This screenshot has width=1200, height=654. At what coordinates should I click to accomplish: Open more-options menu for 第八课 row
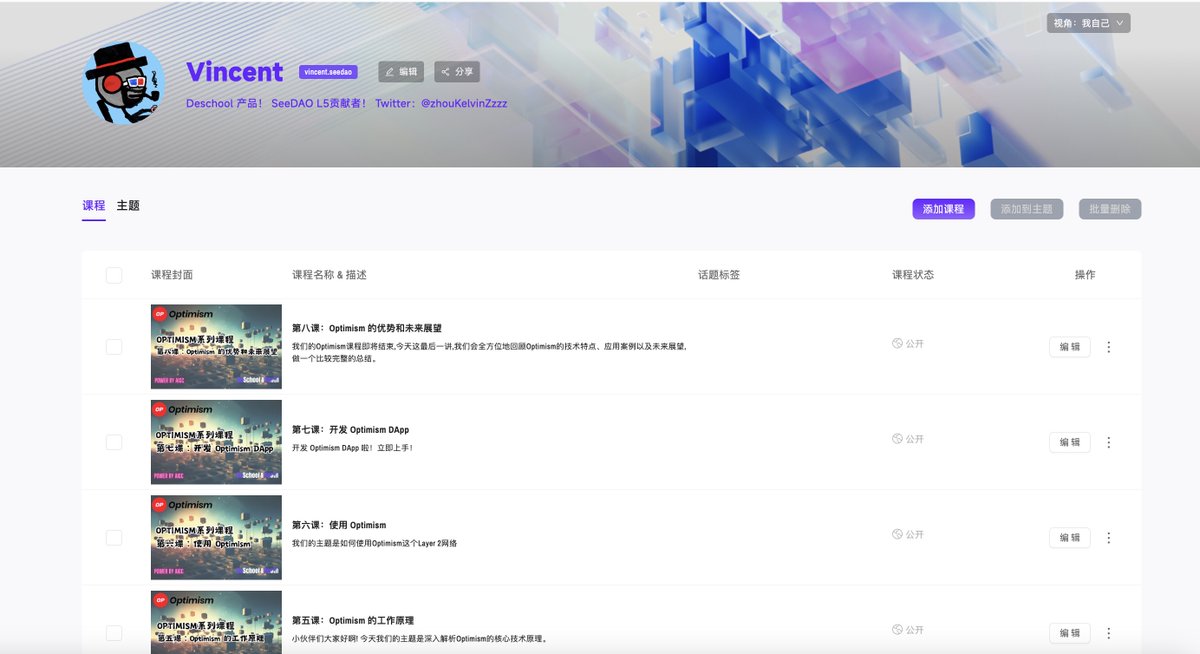point(1108,347)
